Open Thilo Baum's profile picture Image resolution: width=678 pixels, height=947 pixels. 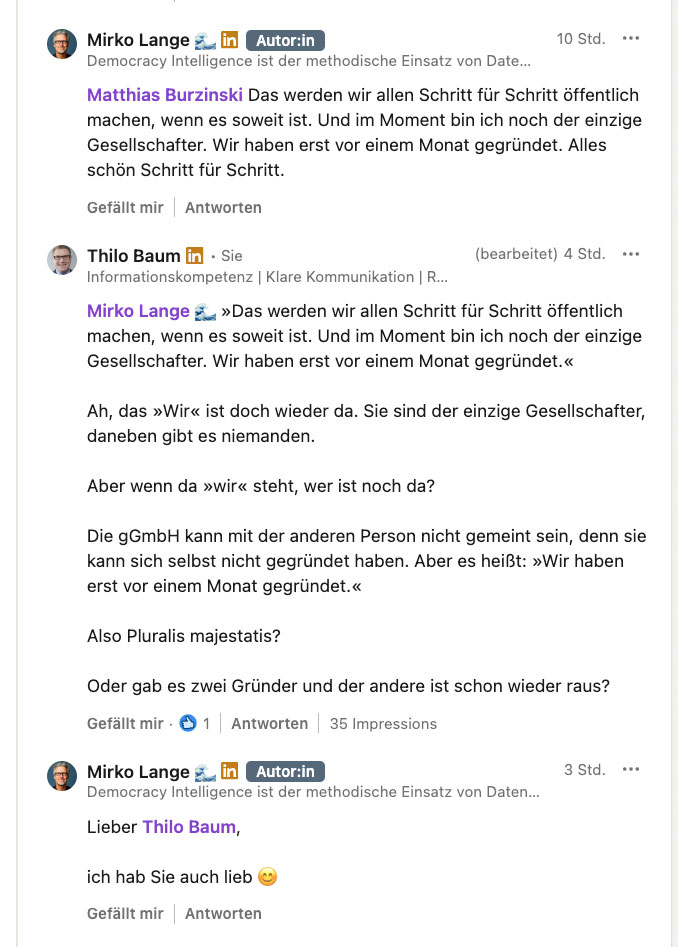62,260
